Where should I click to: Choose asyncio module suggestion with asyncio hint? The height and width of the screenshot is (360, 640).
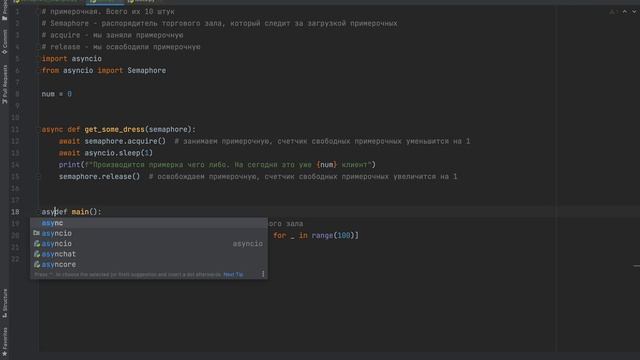tap(149, 244)
